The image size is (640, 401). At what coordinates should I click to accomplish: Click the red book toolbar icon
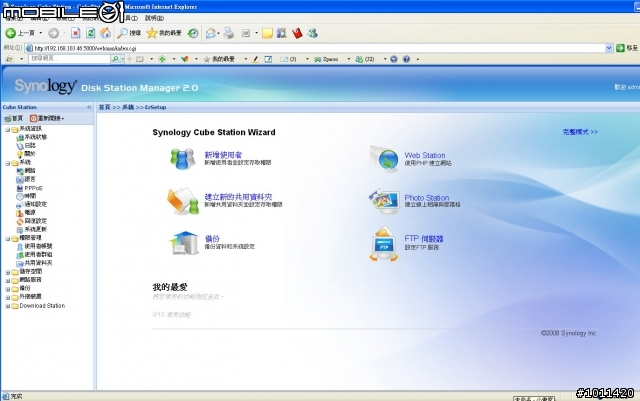point(297,33)
